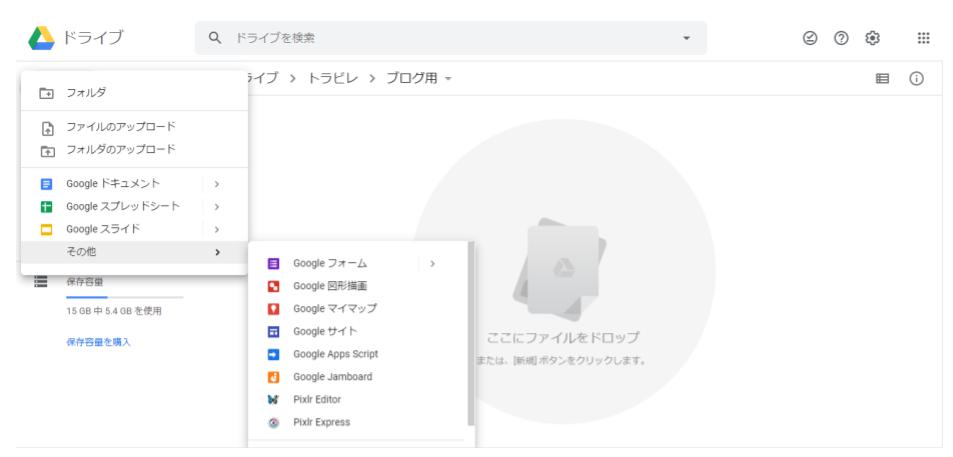953x457 pixels.
Task: Open ブログ用 breadcrumb folder
Action: click(x=412, y=78)
